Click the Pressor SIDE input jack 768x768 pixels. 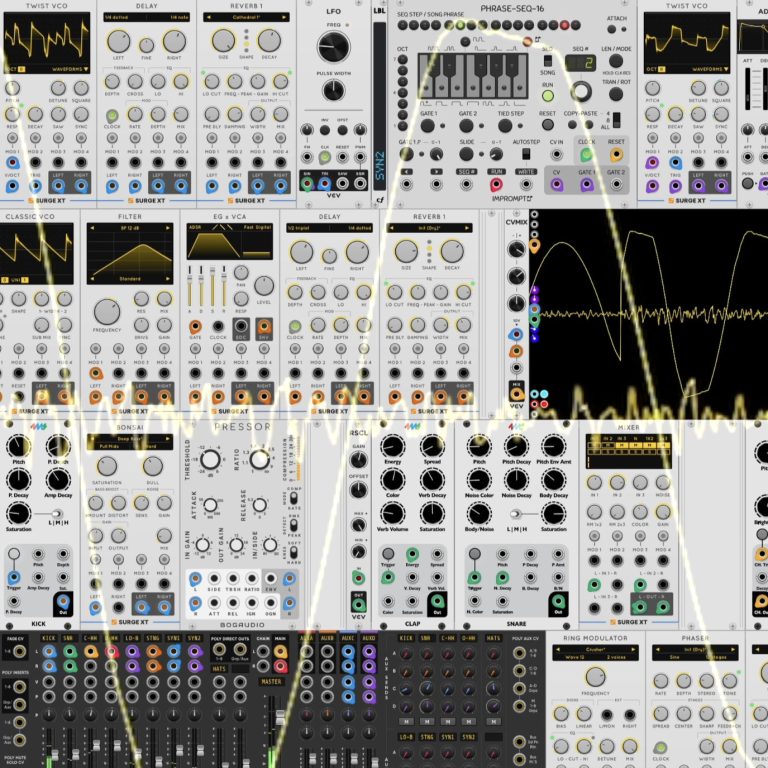(x=214, y=579)
